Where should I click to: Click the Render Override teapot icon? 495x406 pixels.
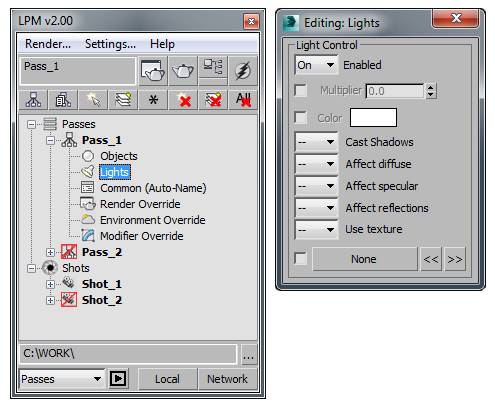pos(88,203)
